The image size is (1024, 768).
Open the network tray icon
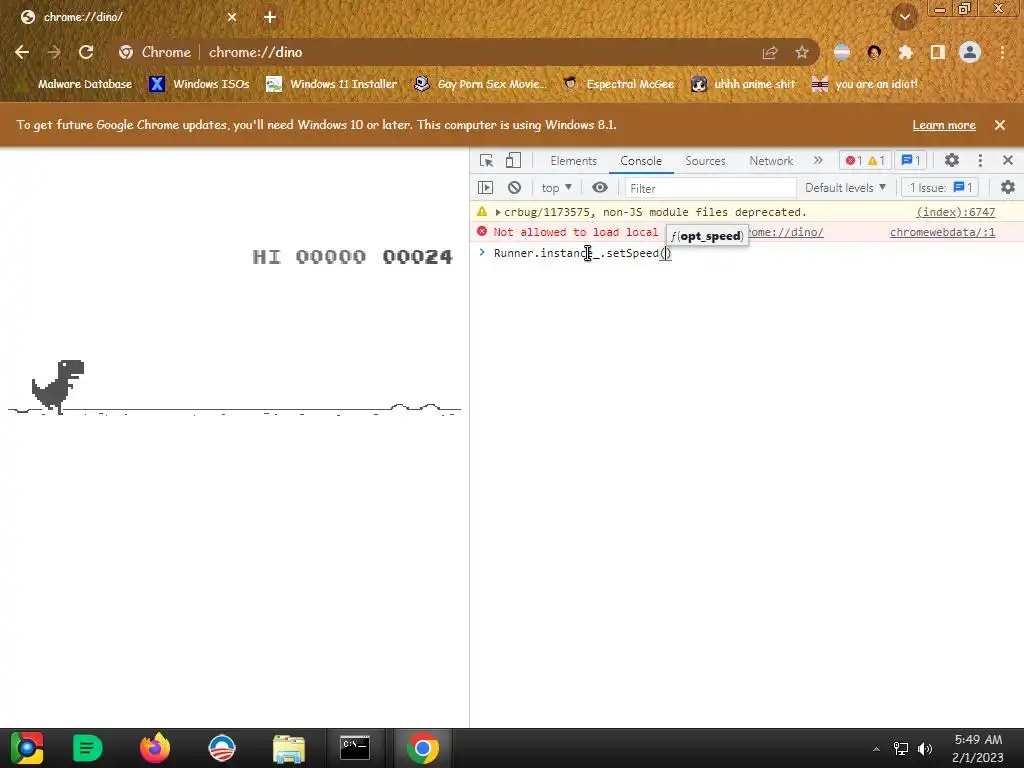(x=901, y=749)
